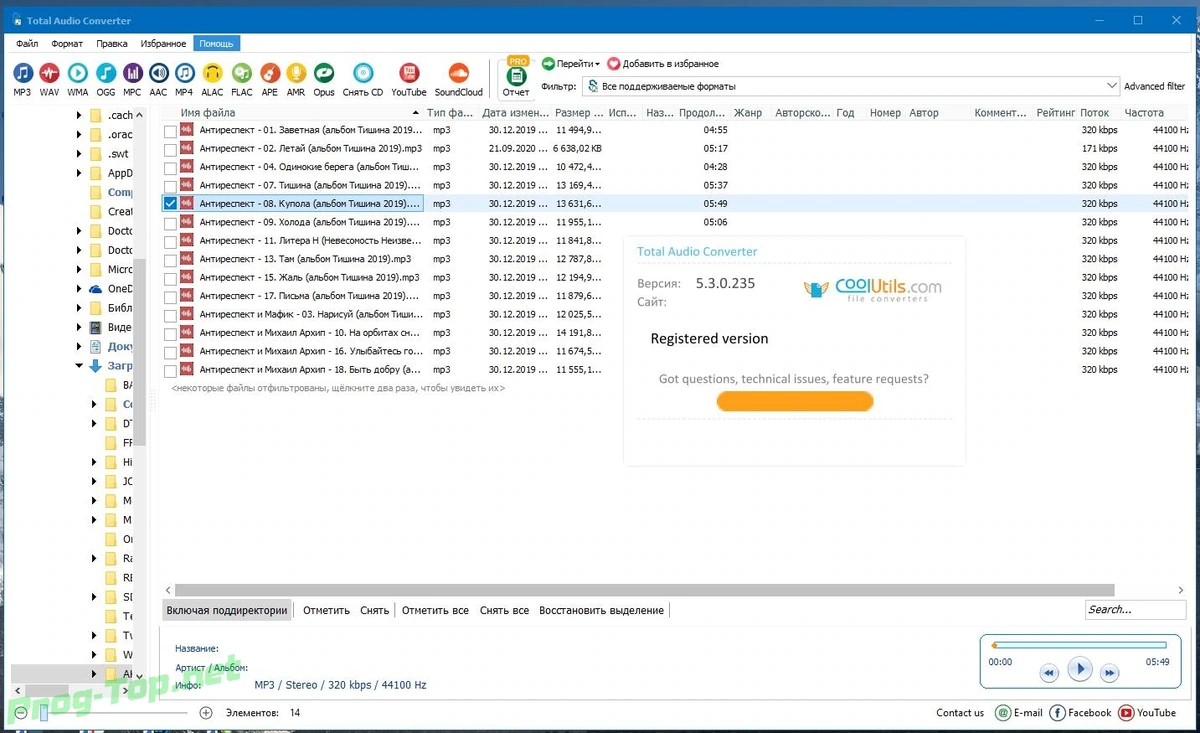Choose APE conversion format icon

point(269,73)
